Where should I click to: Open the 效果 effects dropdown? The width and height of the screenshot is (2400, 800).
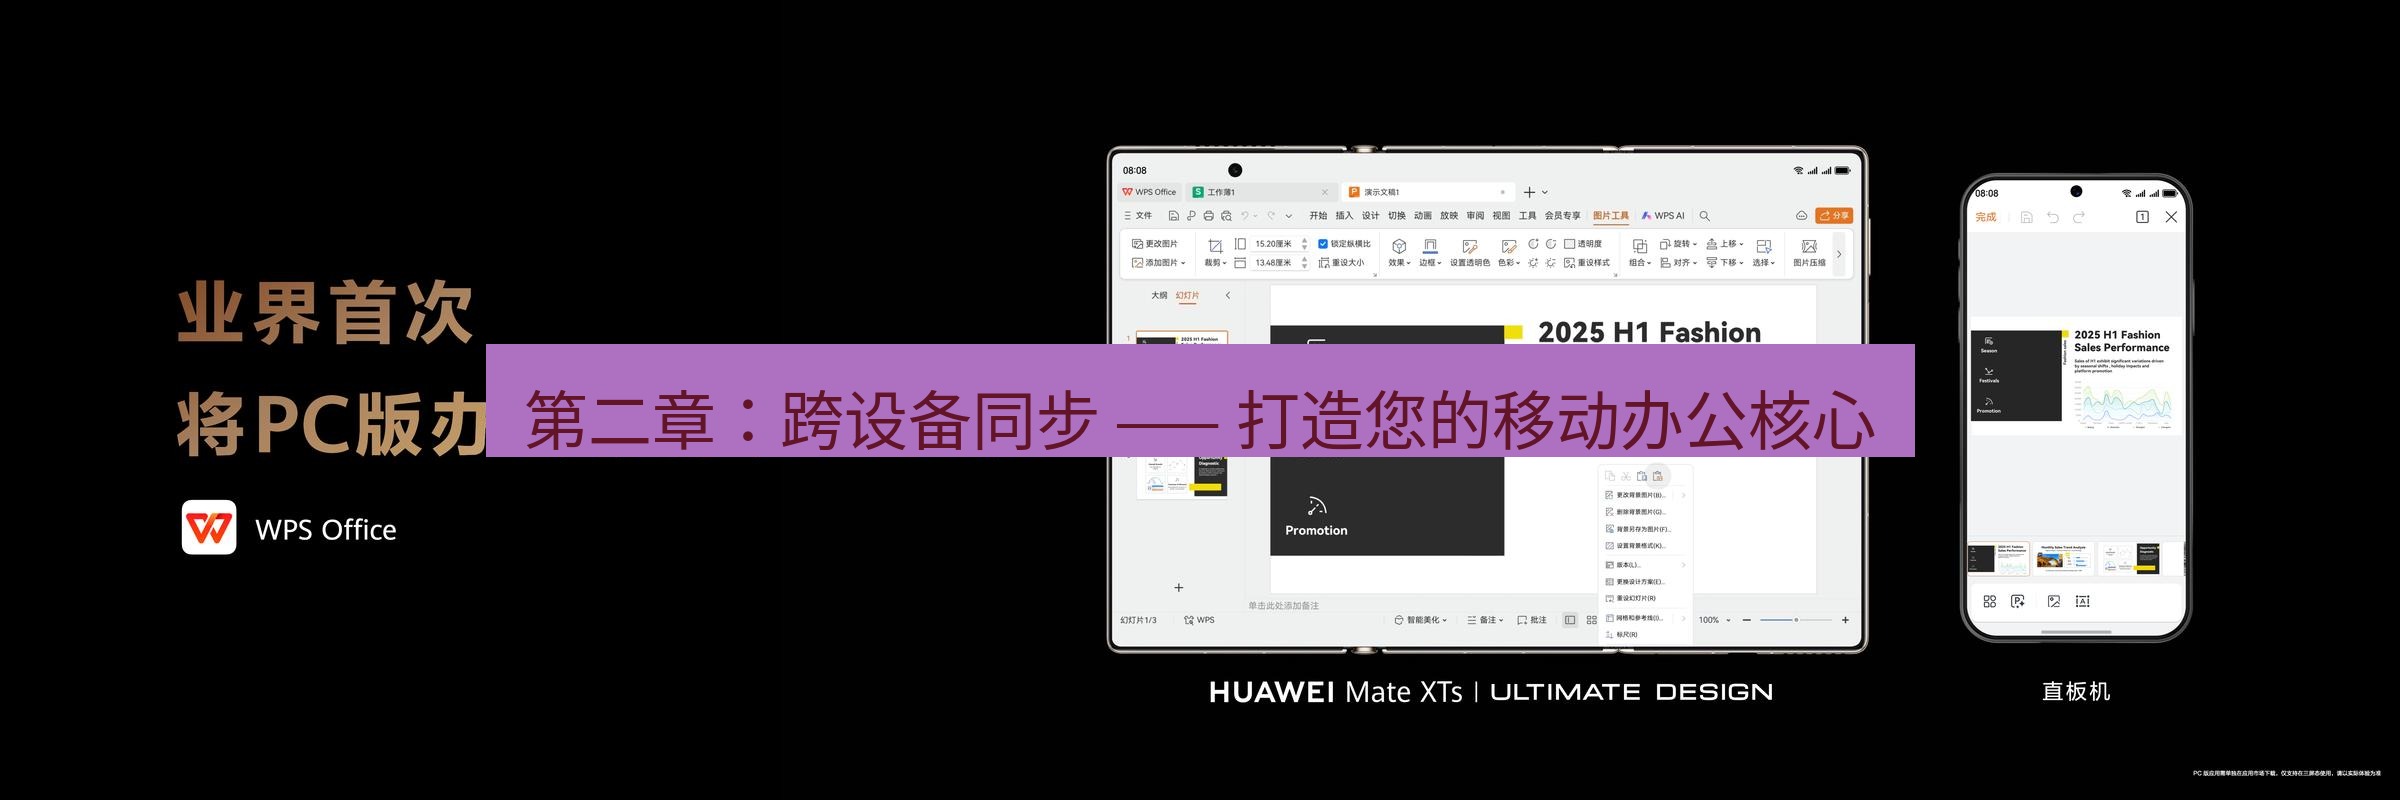[x=1399, y=253]
